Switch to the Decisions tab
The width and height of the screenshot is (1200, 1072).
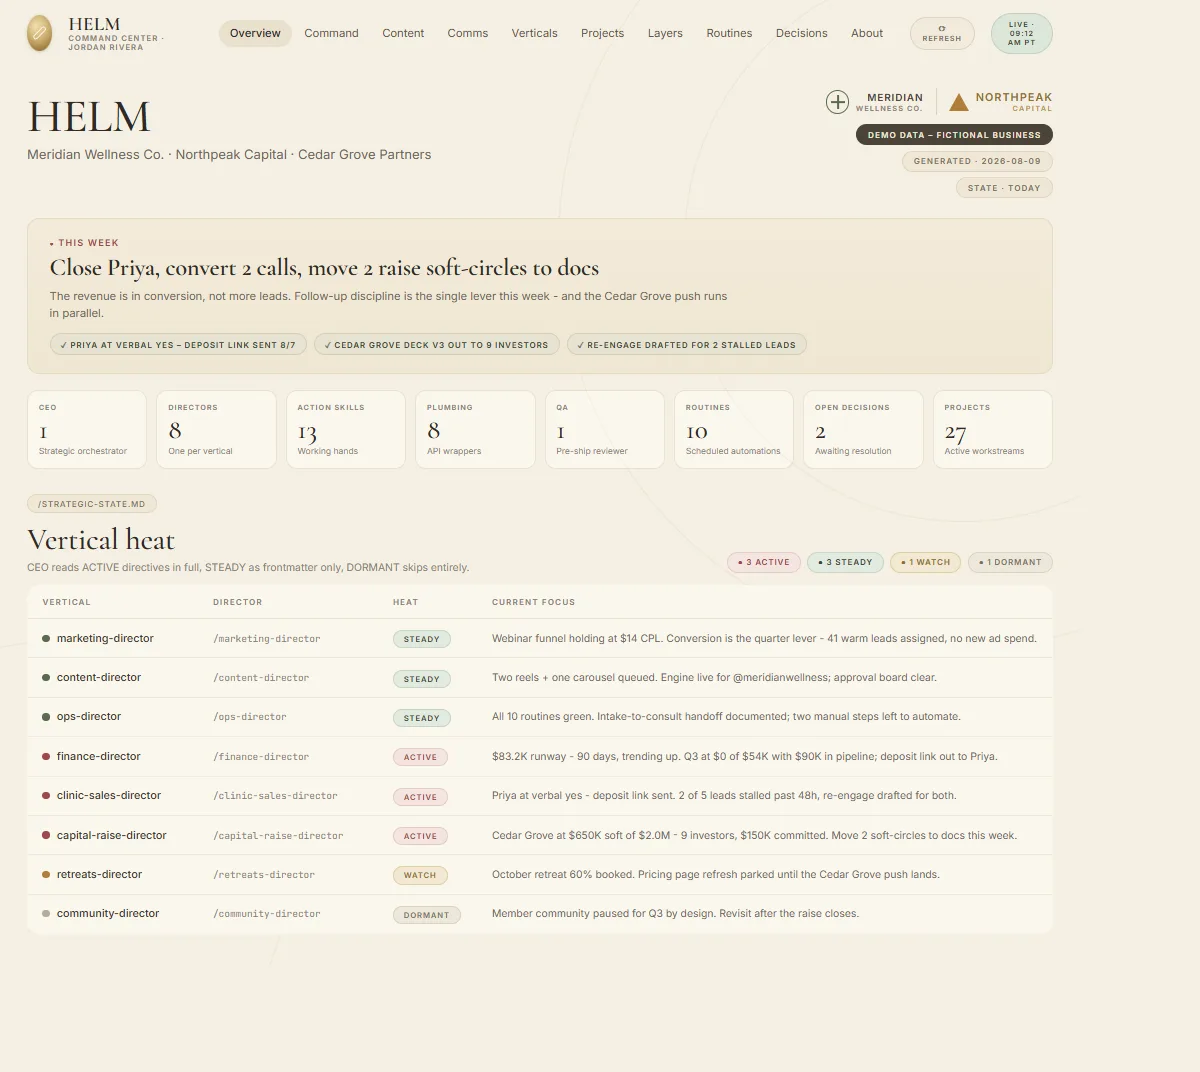point(801,33)
